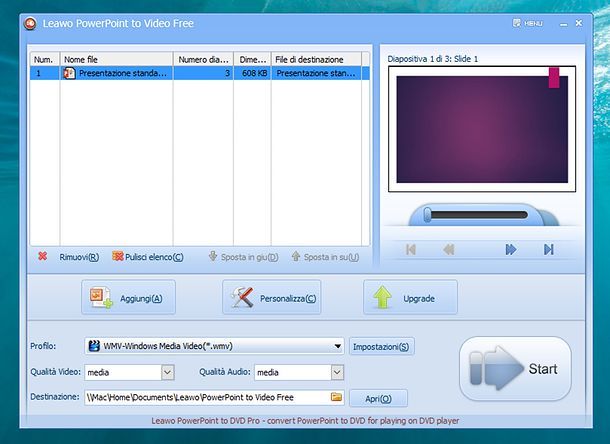Expand the Qualità Video dropdown
The width and height of the screenshot is (610, 444).
168,372
